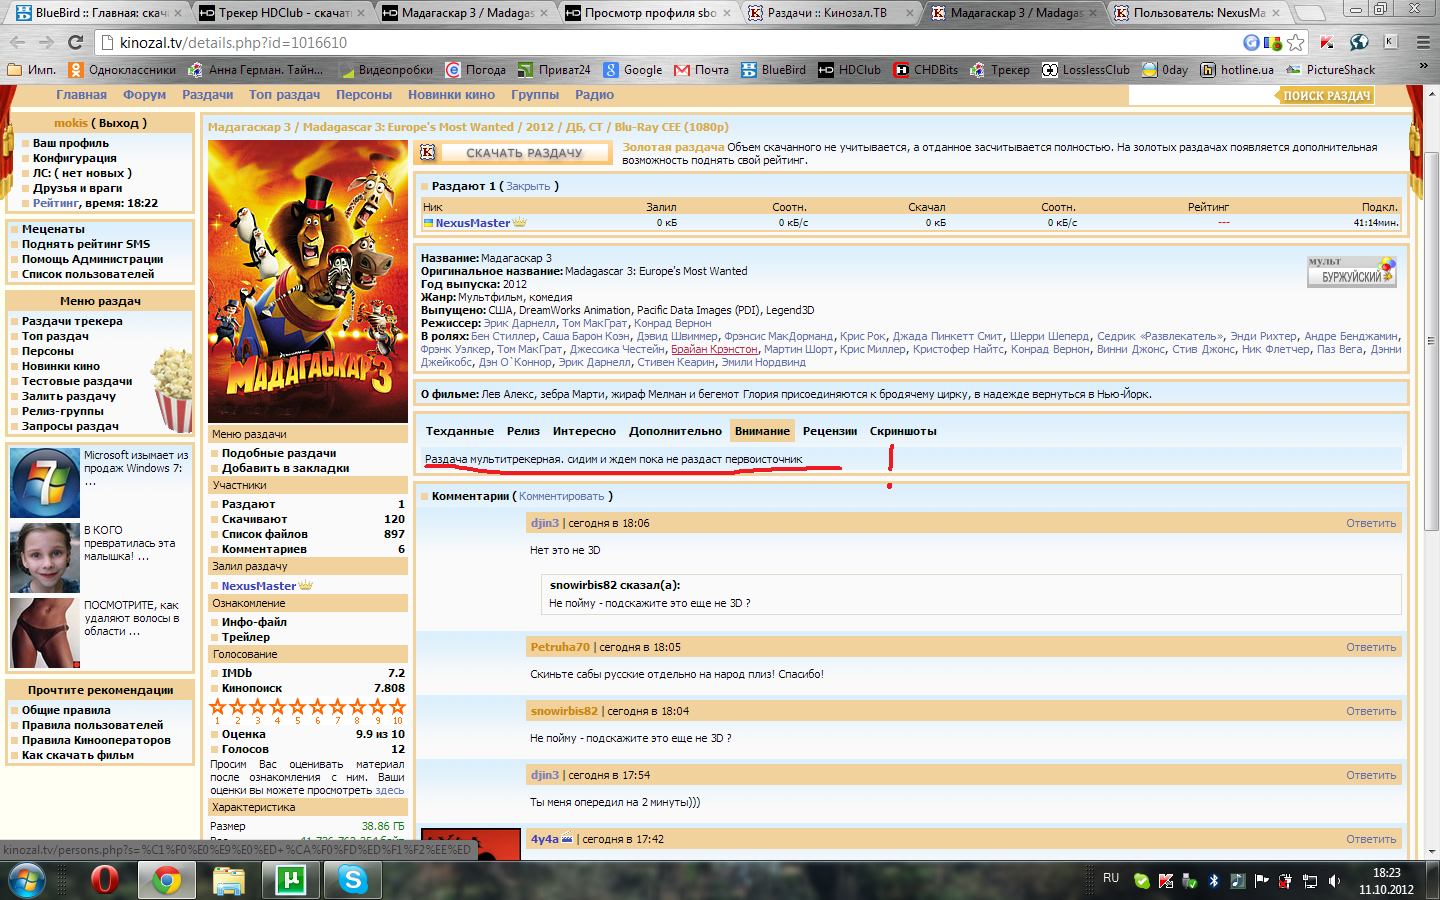
Task: Open Новинки кино in top menu
Action: pyautogui.click(x=451, y=95)
